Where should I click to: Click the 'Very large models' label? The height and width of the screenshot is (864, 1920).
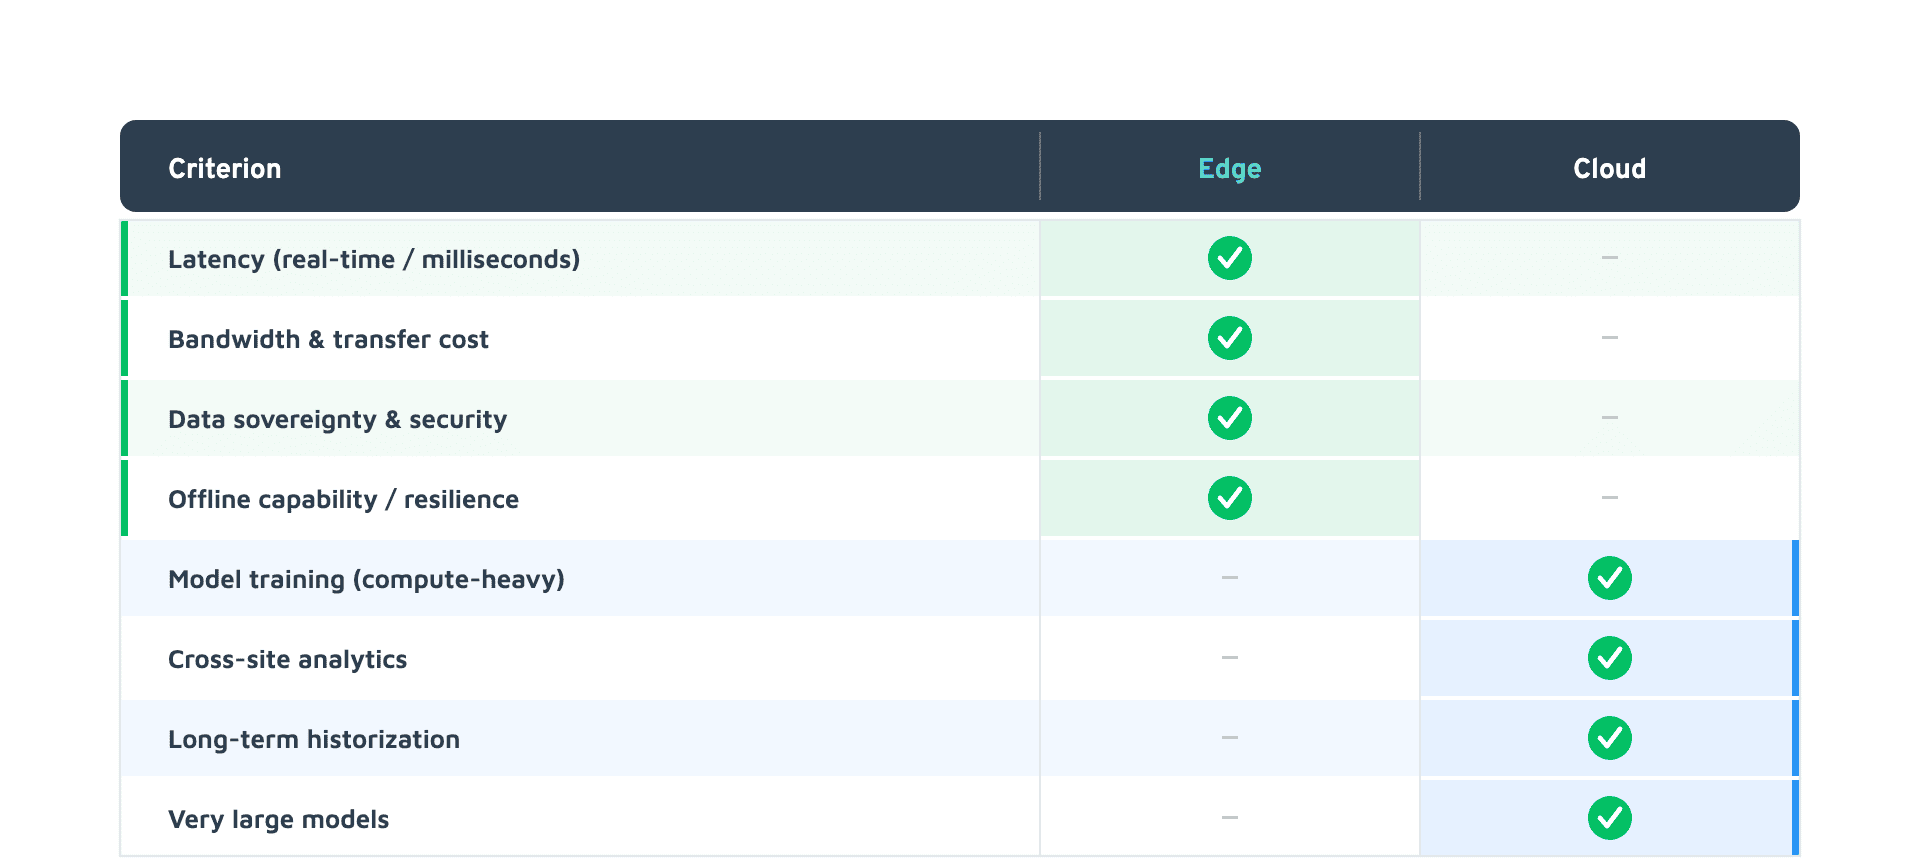278,820
